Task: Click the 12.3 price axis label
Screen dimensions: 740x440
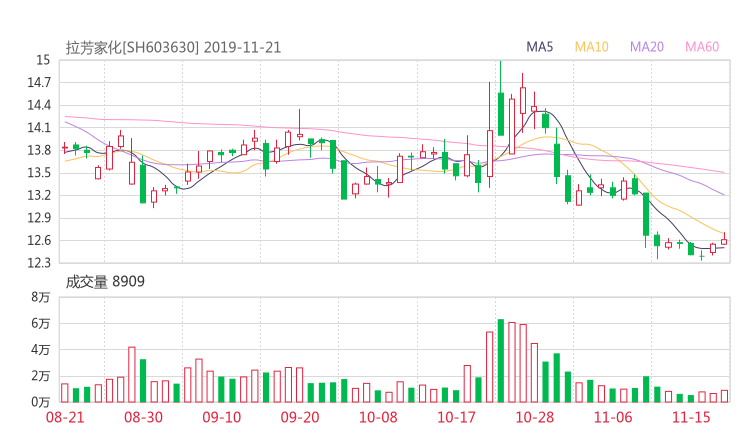Action: (39, 262)
